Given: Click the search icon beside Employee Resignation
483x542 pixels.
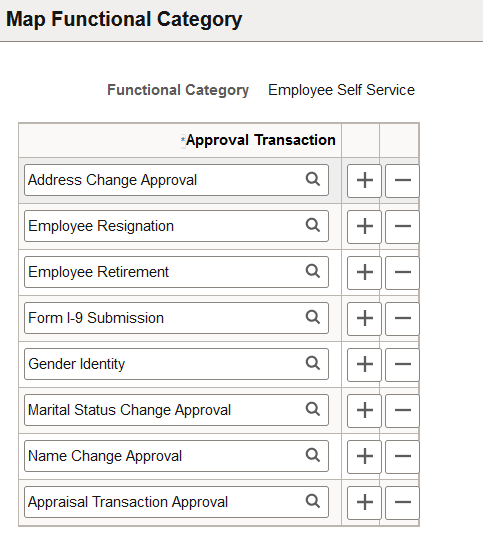Looking at the screenshot, I should click(x=313, y=226).
